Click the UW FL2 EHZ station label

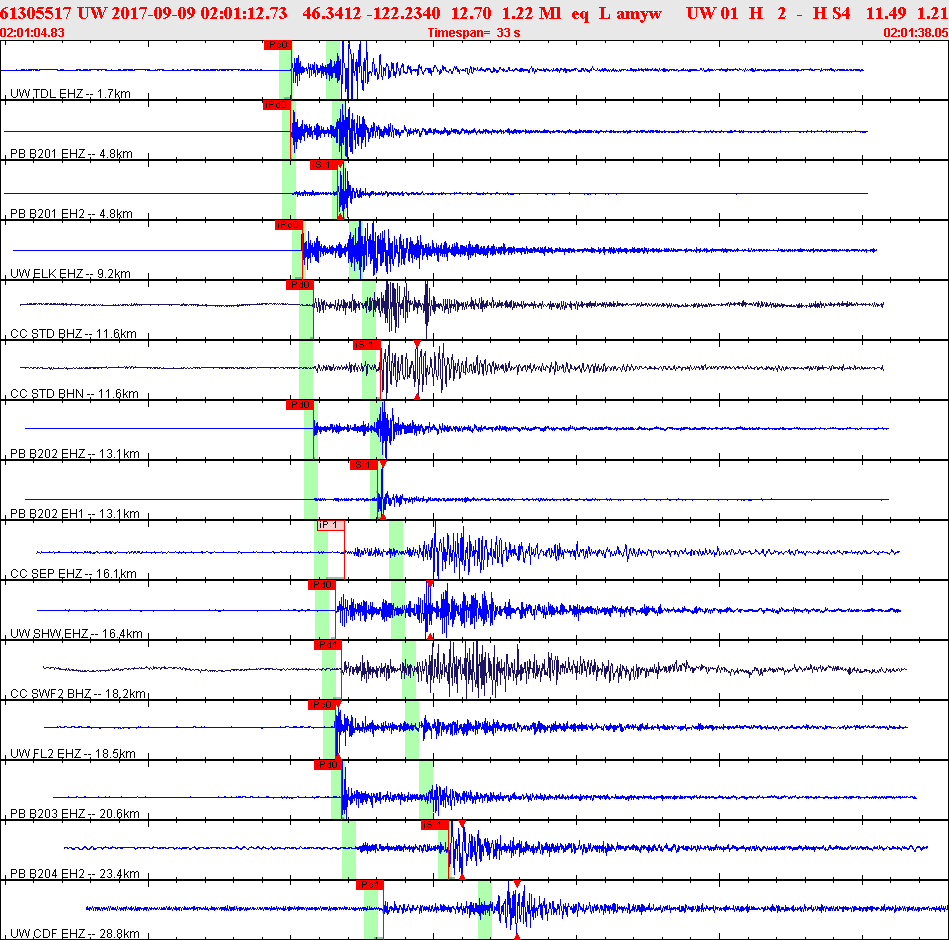(72, 754)
